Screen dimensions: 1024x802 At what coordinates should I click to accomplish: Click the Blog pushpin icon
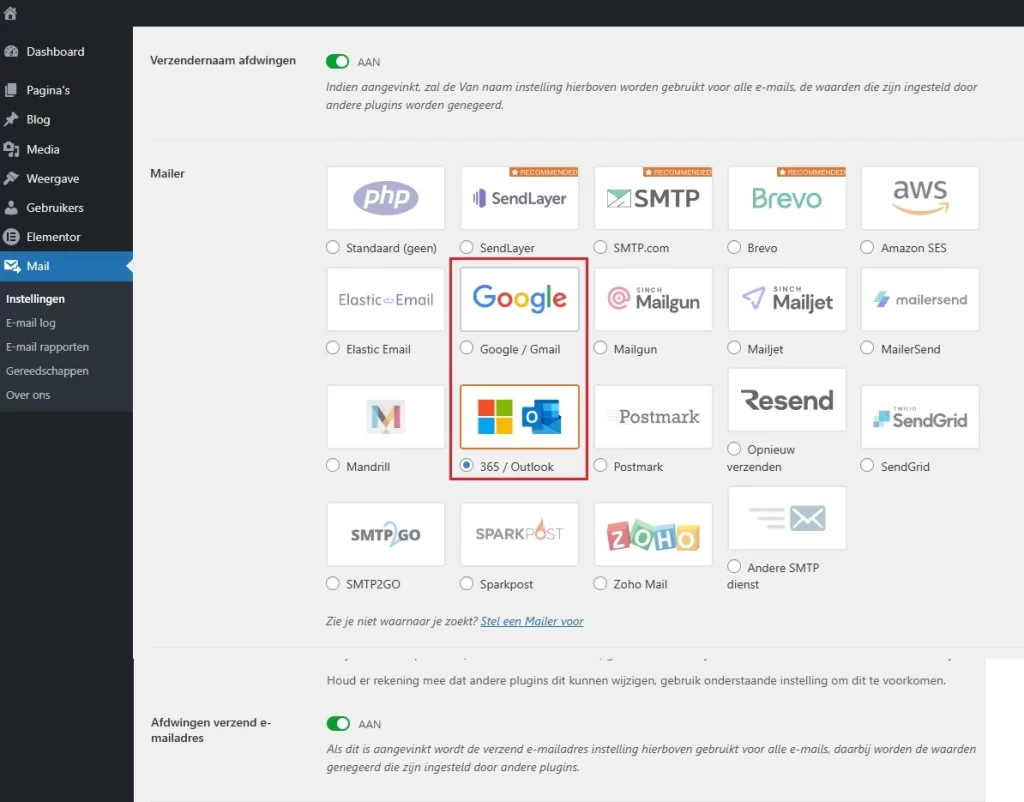[x=11, y=120]
